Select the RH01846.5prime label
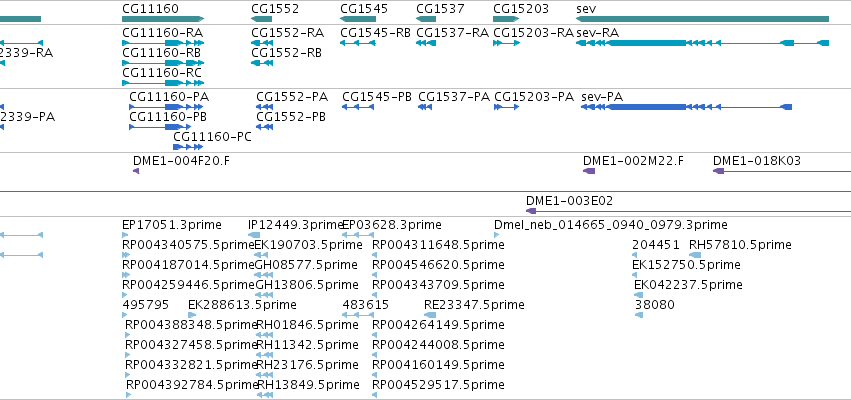The image size is (851, 400). point(307,325)
